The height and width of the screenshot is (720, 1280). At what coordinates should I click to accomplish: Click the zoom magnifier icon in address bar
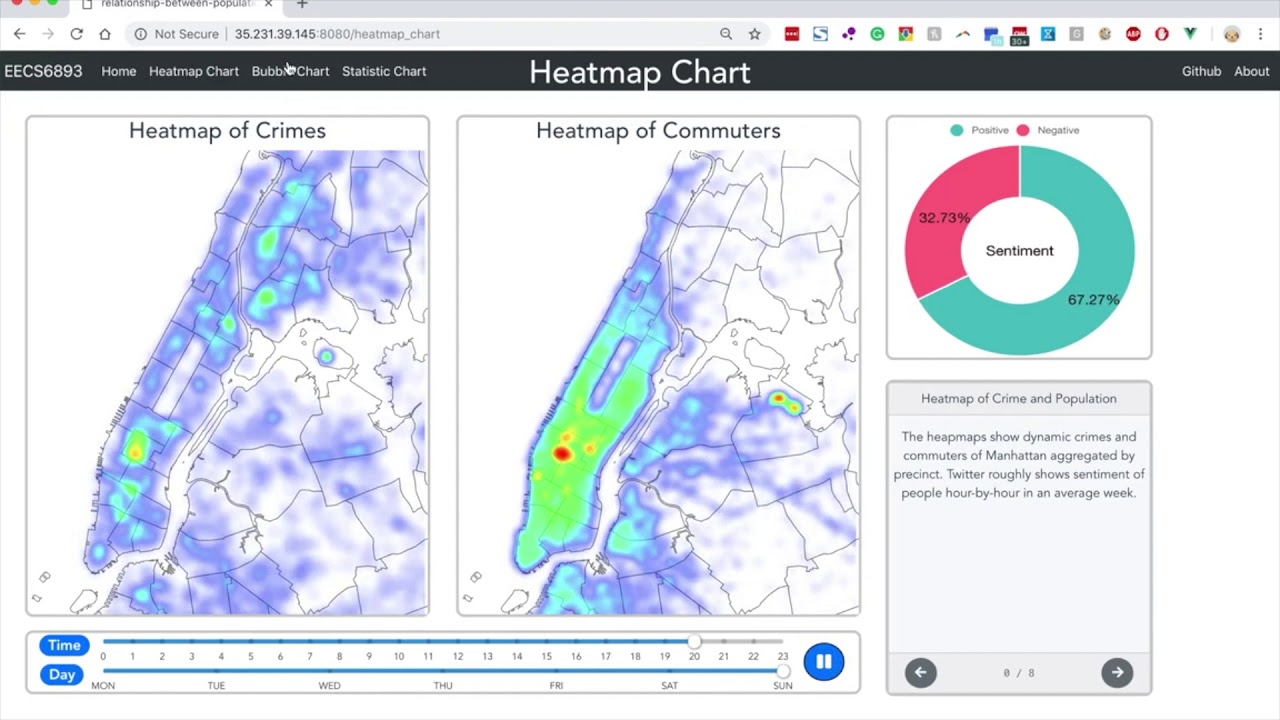tap(726, 34)
